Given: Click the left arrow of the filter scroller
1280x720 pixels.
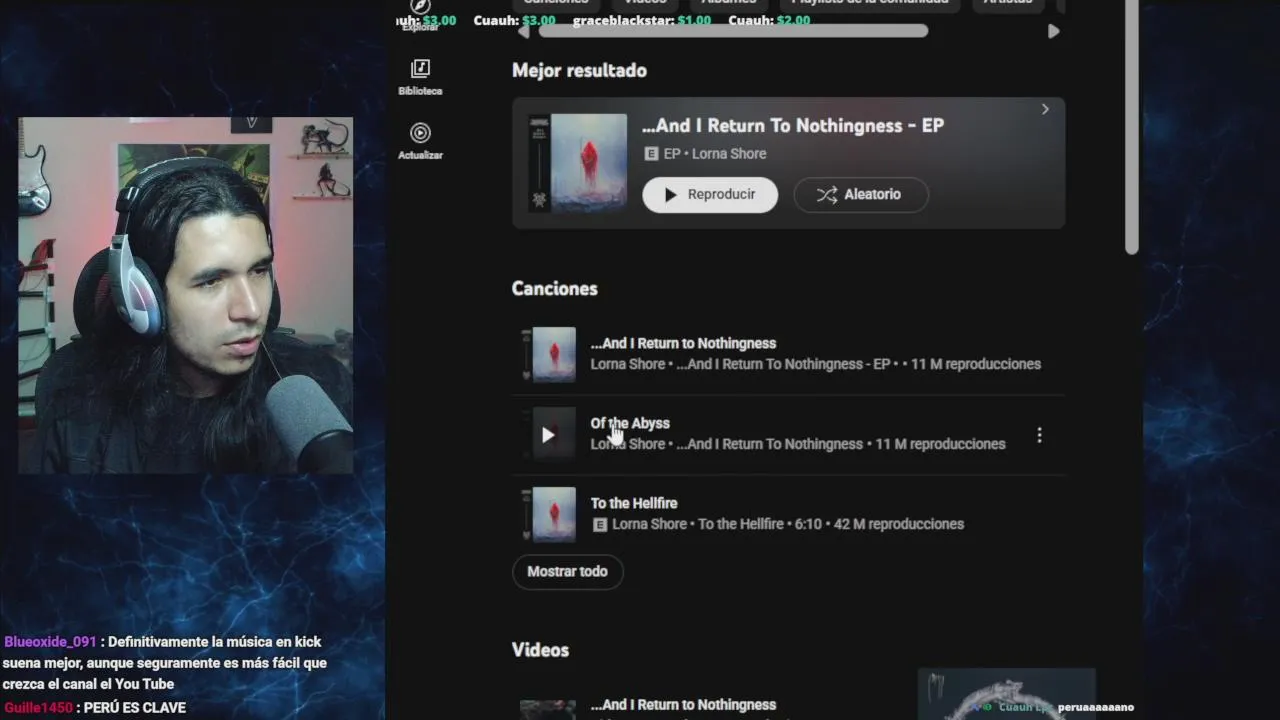Looking at the screenshot, I should tap(523, 31).
